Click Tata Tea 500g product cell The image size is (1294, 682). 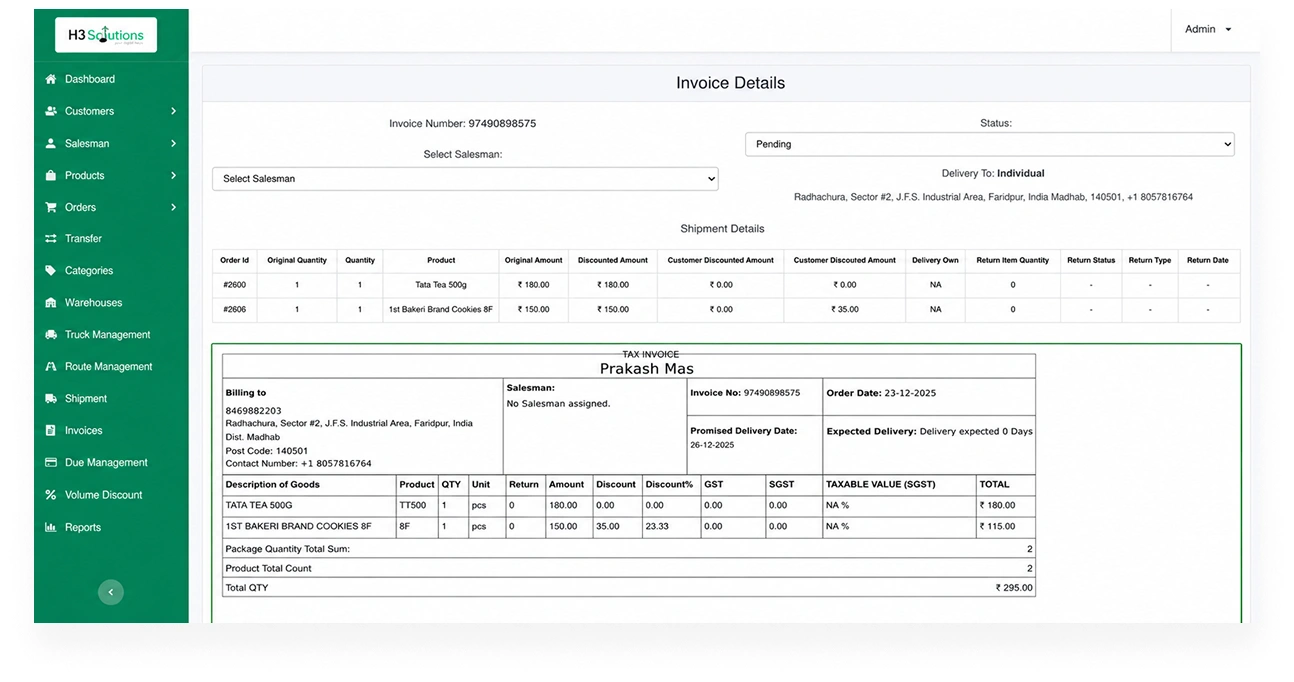[x=441, y=285]
